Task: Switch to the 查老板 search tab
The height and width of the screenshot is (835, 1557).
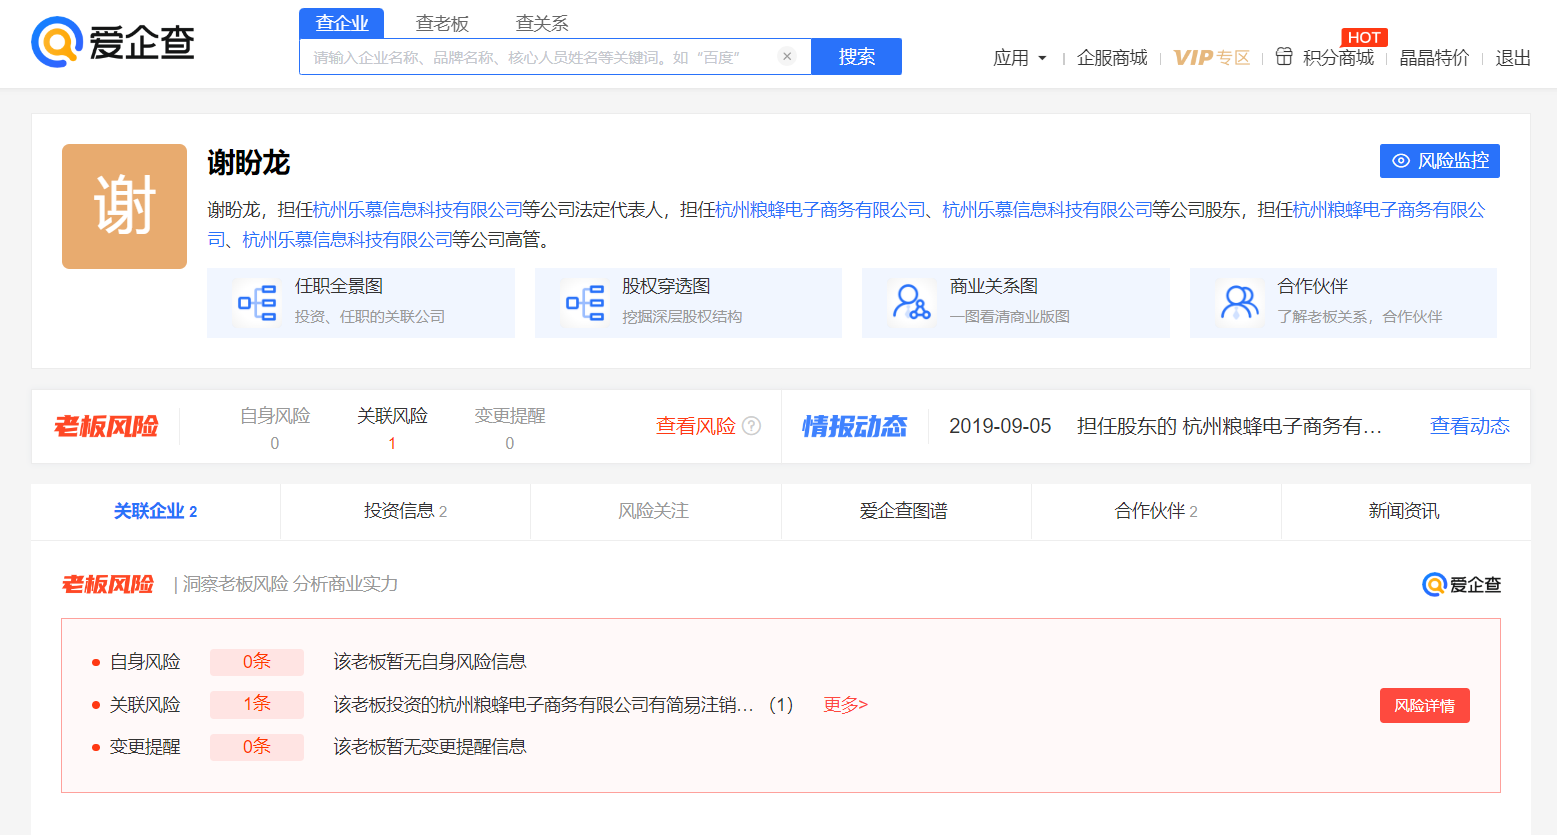Action: [x=442, y=23]
